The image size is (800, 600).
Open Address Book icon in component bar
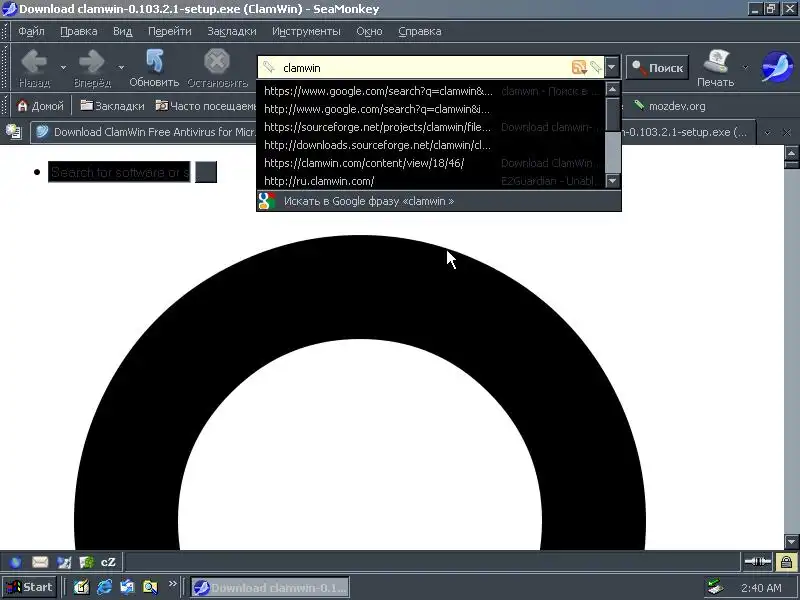pos(86,562)
